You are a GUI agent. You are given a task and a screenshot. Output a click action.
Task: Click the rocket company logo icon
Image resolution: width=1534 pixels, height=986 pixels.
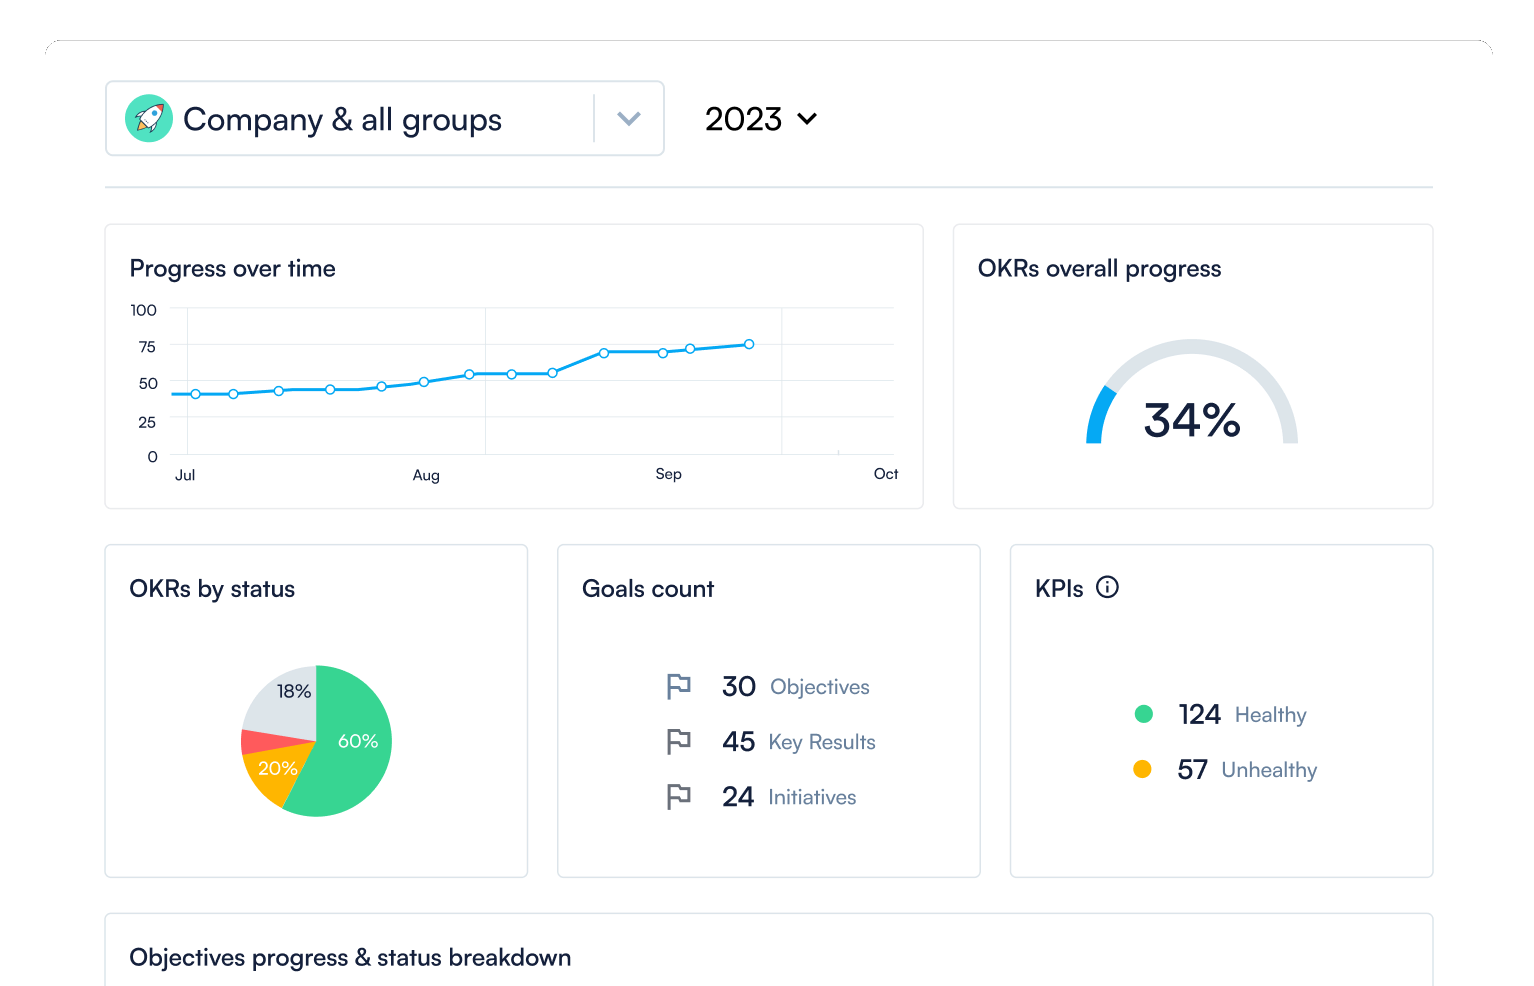tap(149, 119)
